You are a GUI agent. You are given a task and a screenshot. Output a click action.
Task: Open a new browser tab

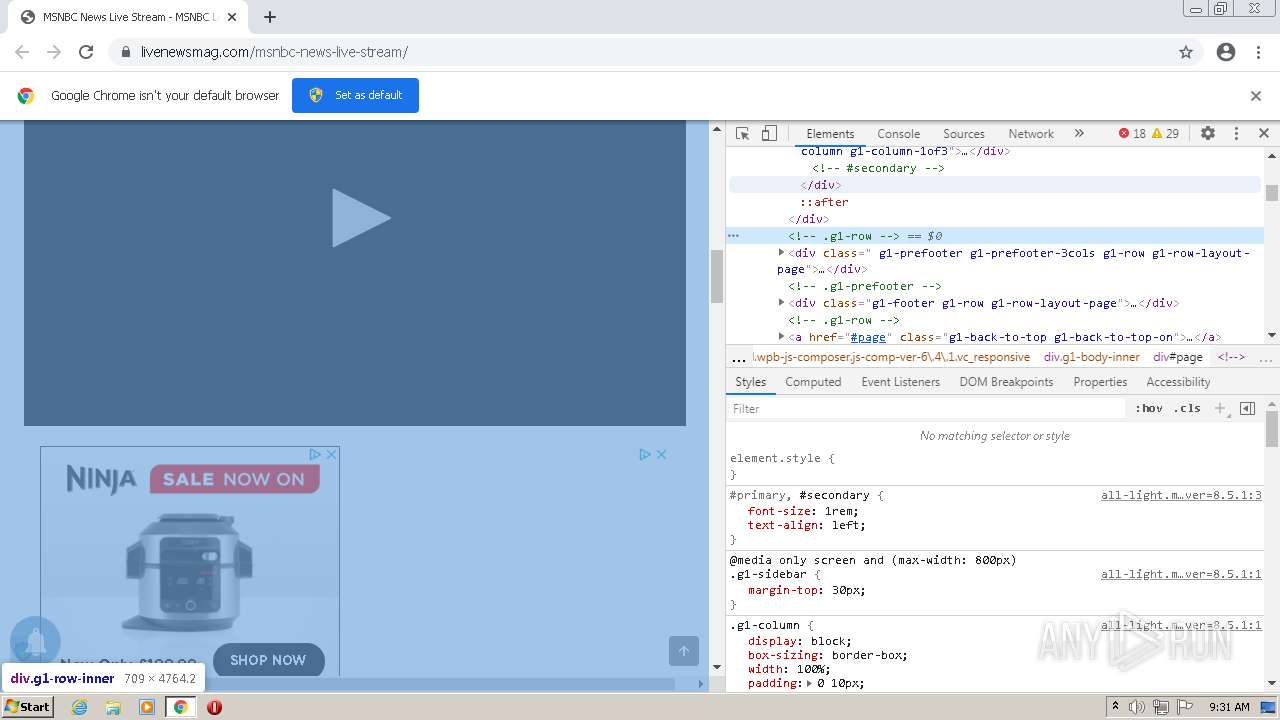pos(269,17)
